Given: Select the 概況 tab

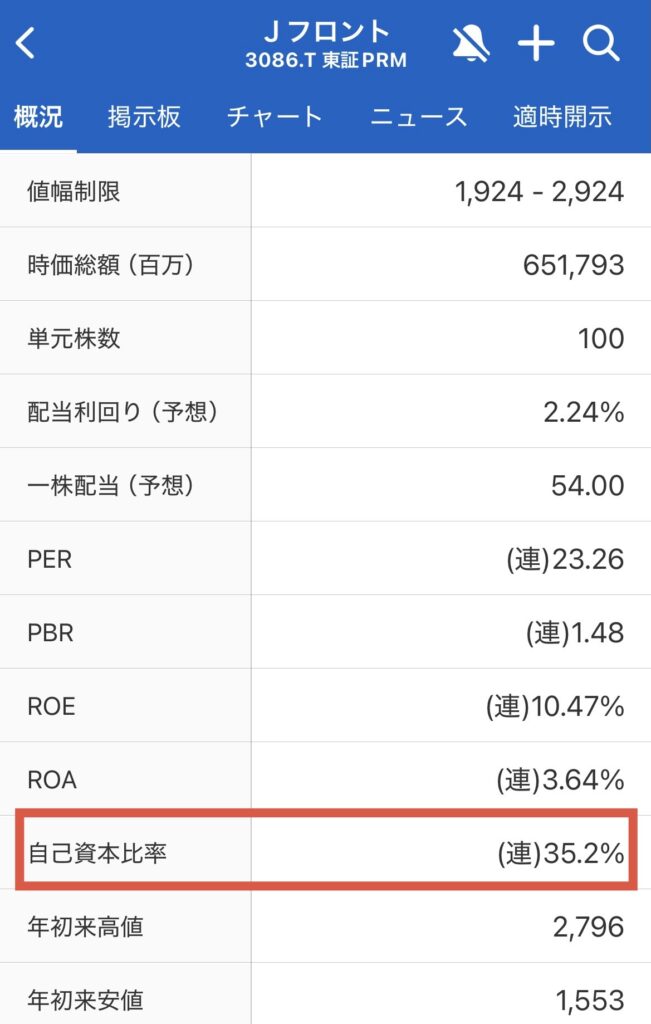Looking at the screenshot, I should click(x=39, y=117).
